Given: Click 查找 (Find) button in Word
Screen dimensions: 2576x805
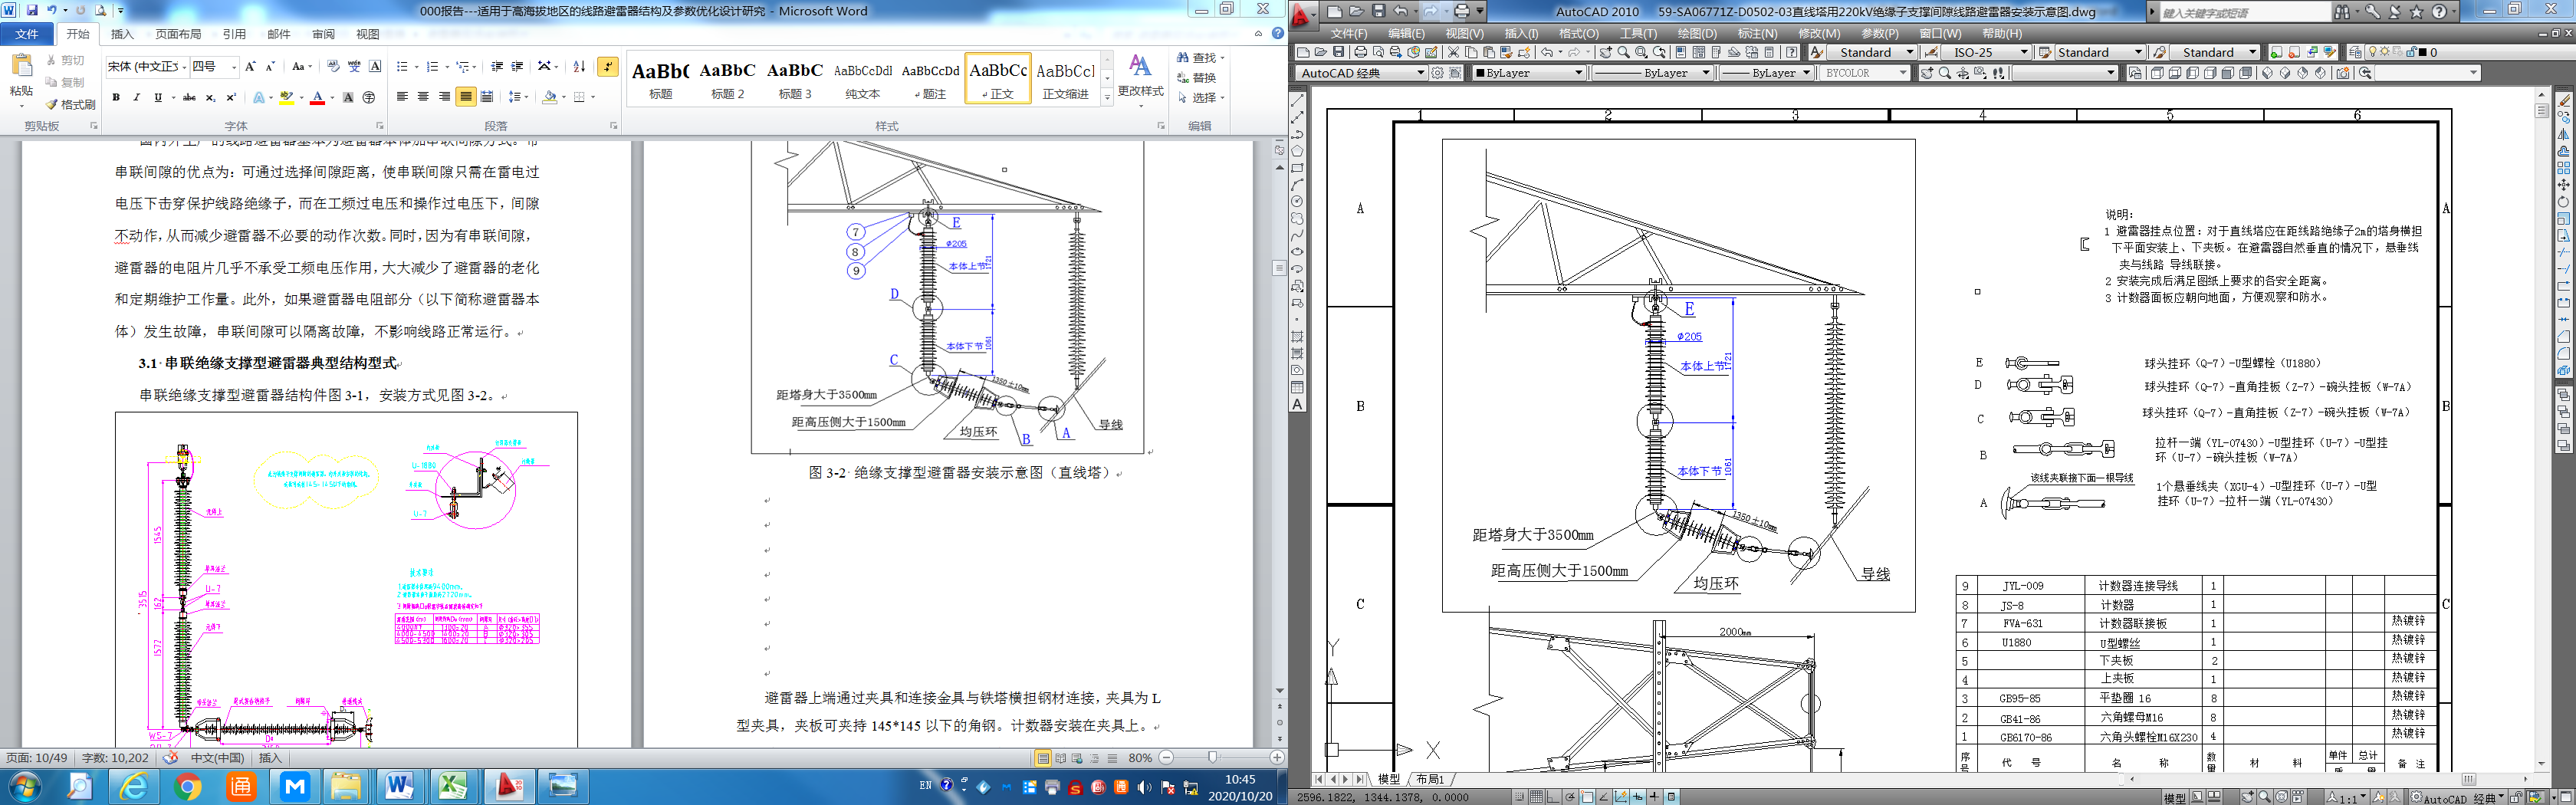Looking at the screenshot, I should point(1200,58).
